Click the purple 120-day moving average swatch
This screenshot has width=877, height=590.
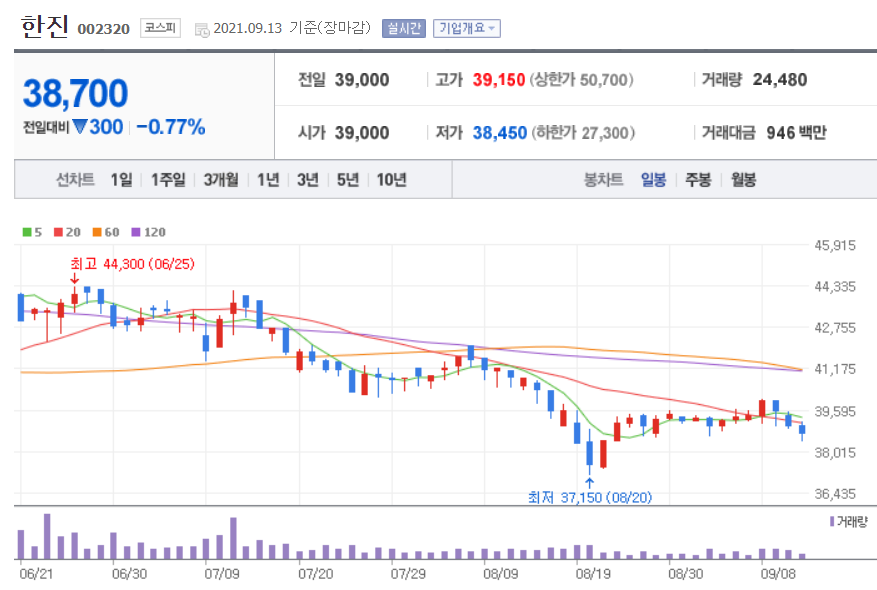coord(136,232)
